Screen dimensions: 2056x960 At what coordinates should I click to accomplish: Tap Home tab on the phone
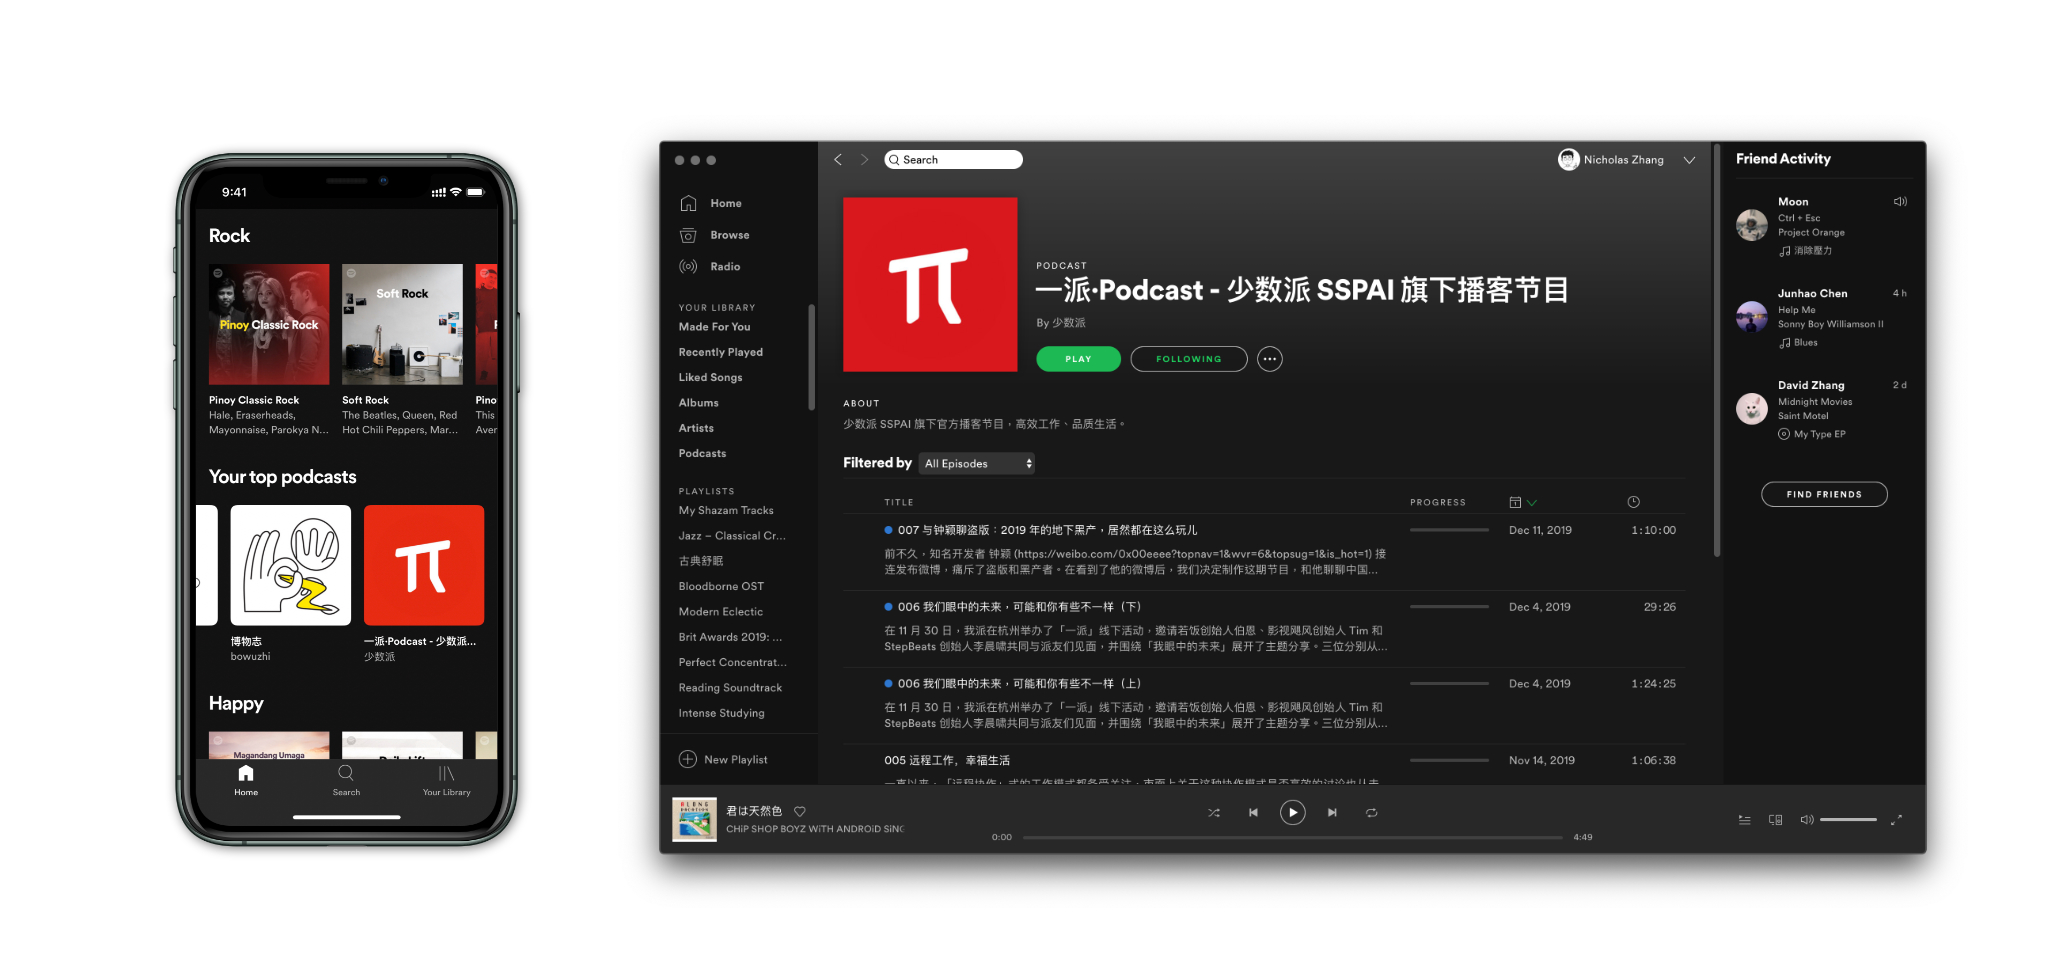[x=246, y=780]
